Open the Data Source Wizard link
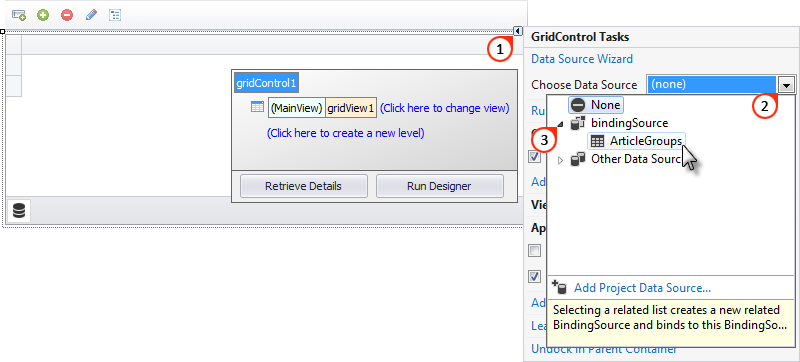The height and width of the screenshot is (362, 800). [x=582, y=59]
